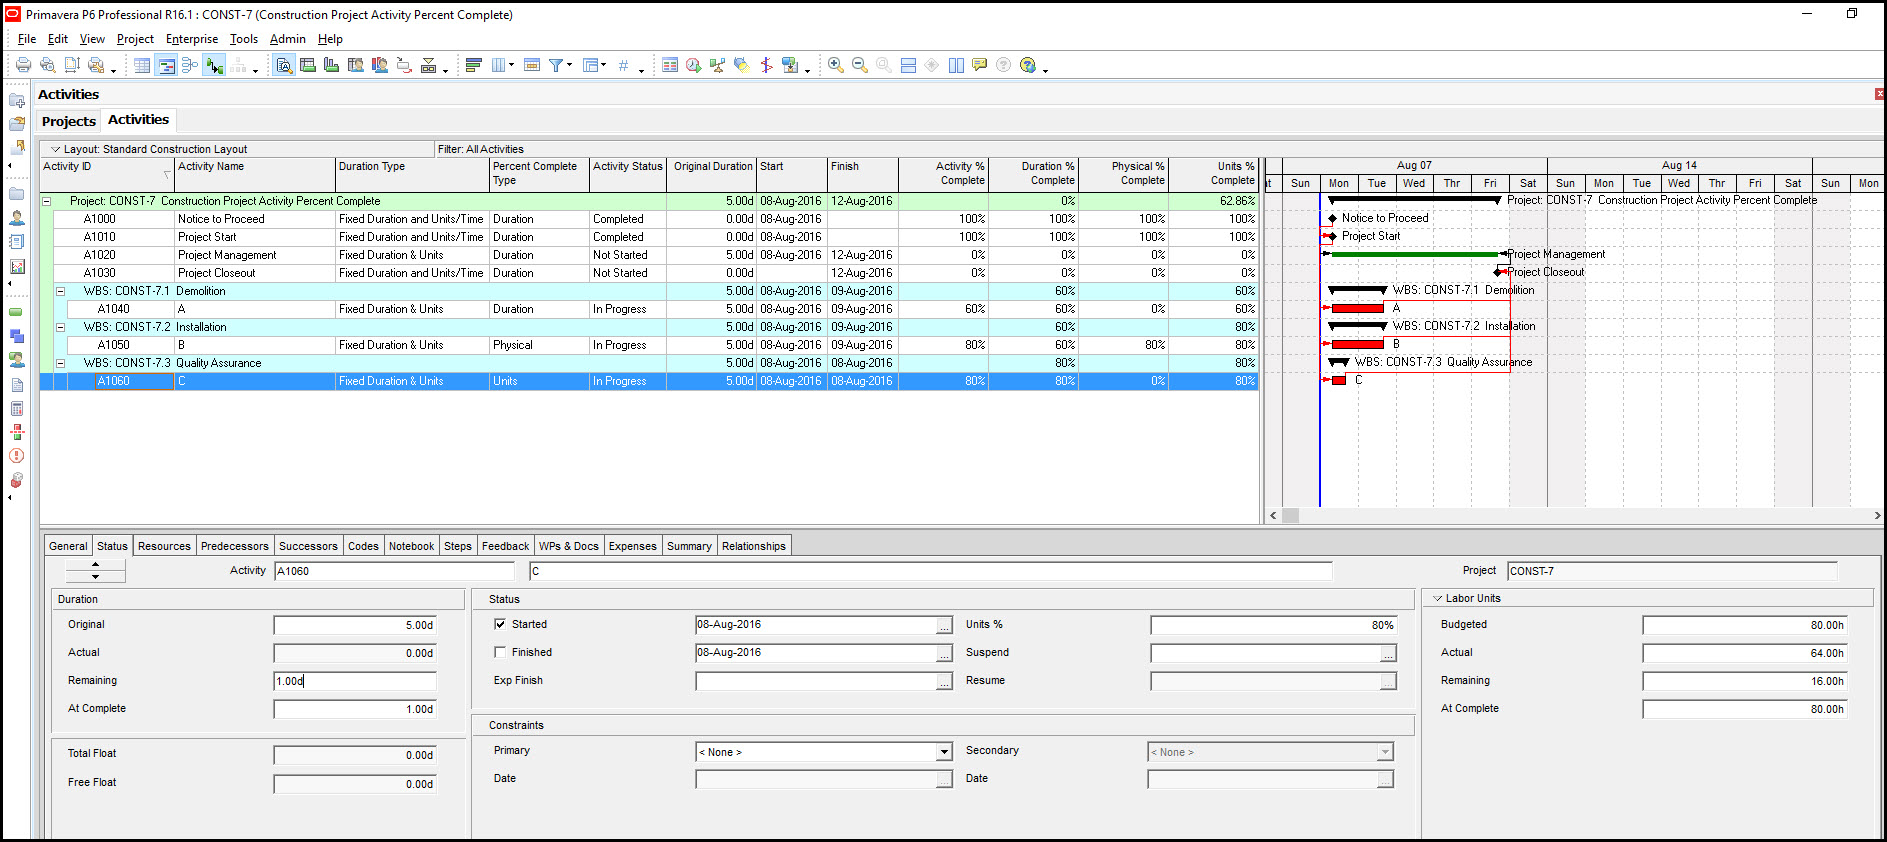Image resolution: width=1887 pixels, height=842 pixels.
Task: Open the Timescale settings icon
Action: 532,65
